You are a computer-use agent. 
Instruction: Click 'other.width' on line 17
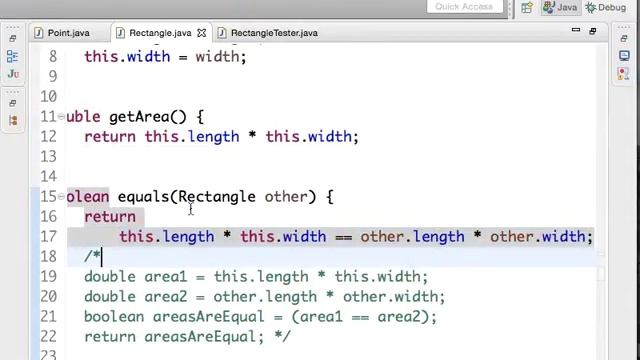point(538,237)
